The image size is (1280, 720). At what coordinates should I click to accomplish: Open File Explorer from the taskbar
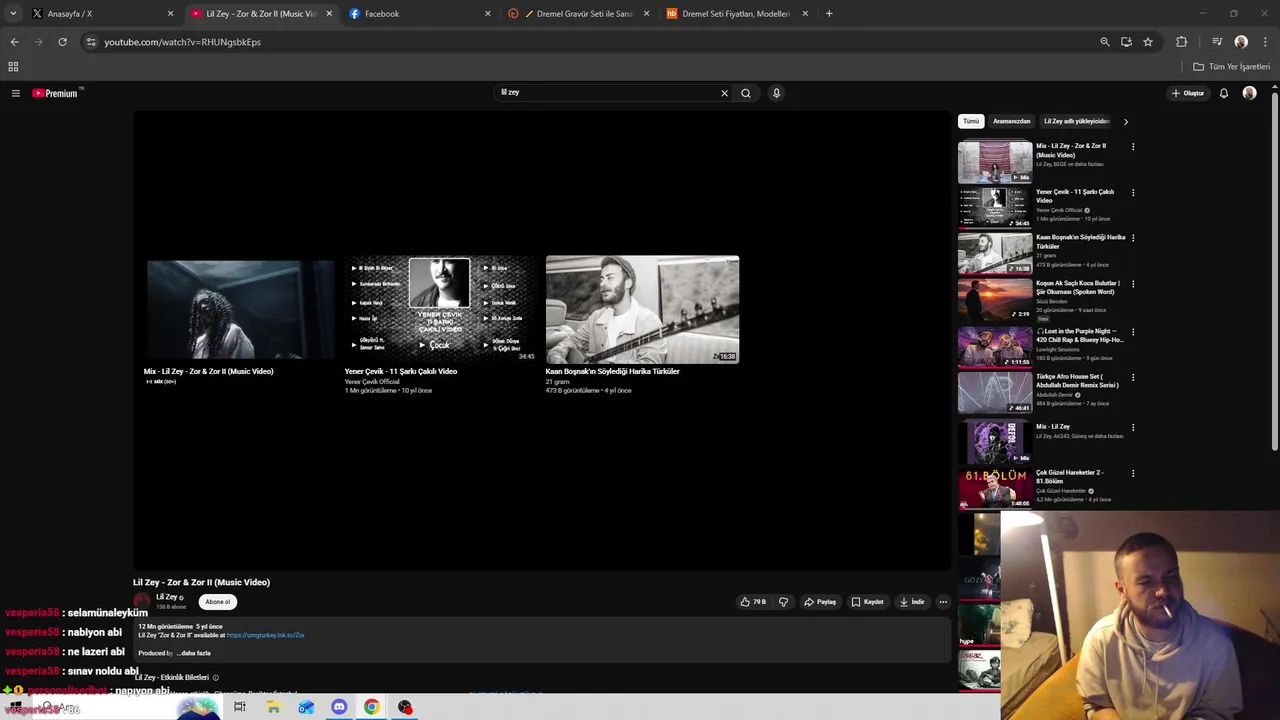pyautogui.click(x=273, y=707)
